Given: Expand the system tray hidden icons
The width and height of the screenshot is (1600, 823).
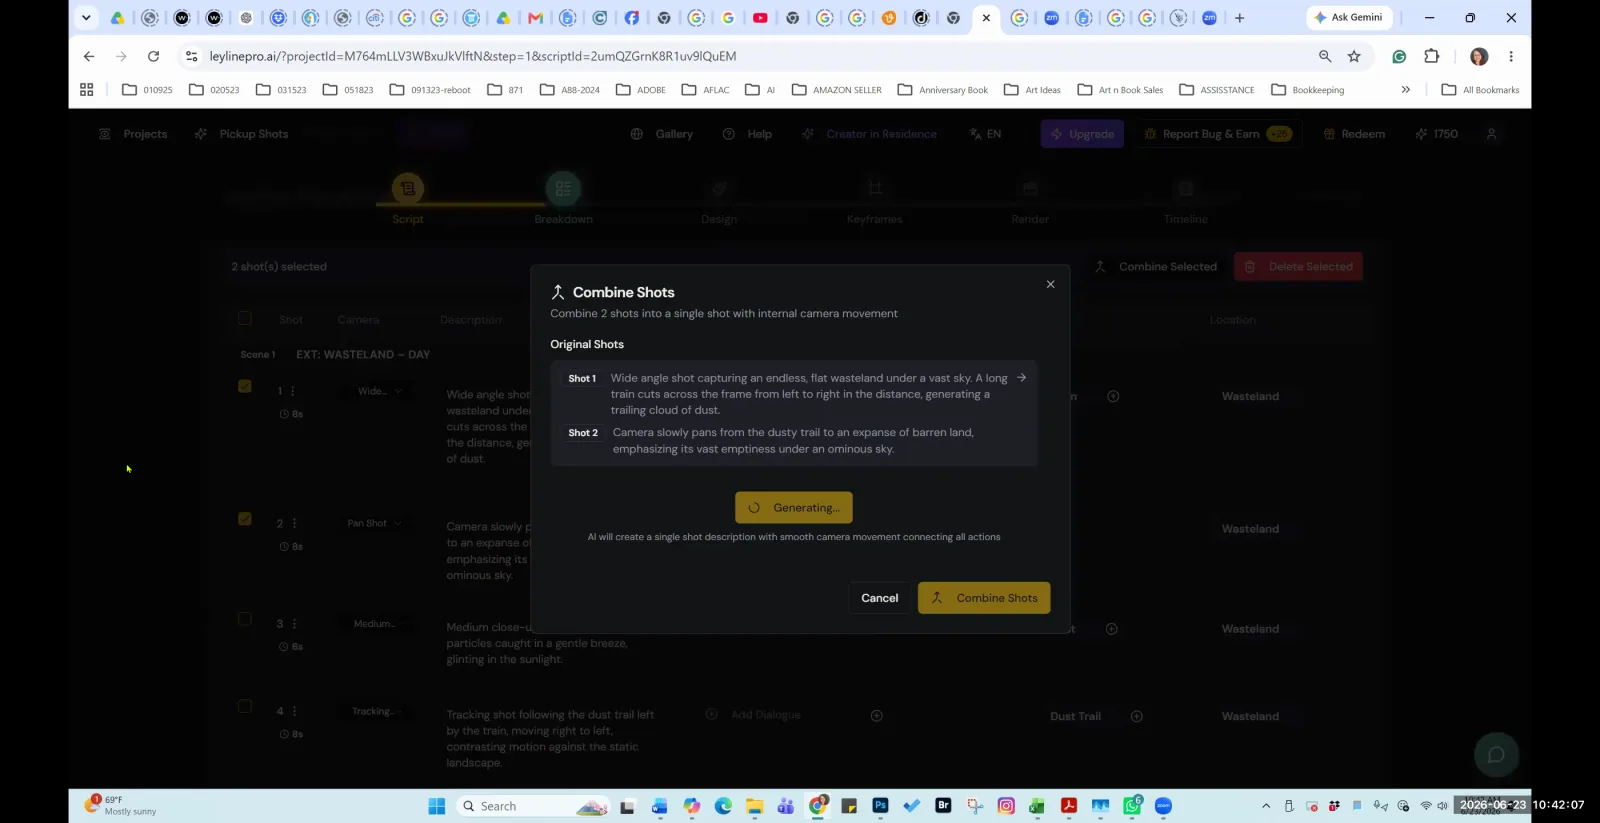Looking at the screenshot, I should tap(1266, 806).
